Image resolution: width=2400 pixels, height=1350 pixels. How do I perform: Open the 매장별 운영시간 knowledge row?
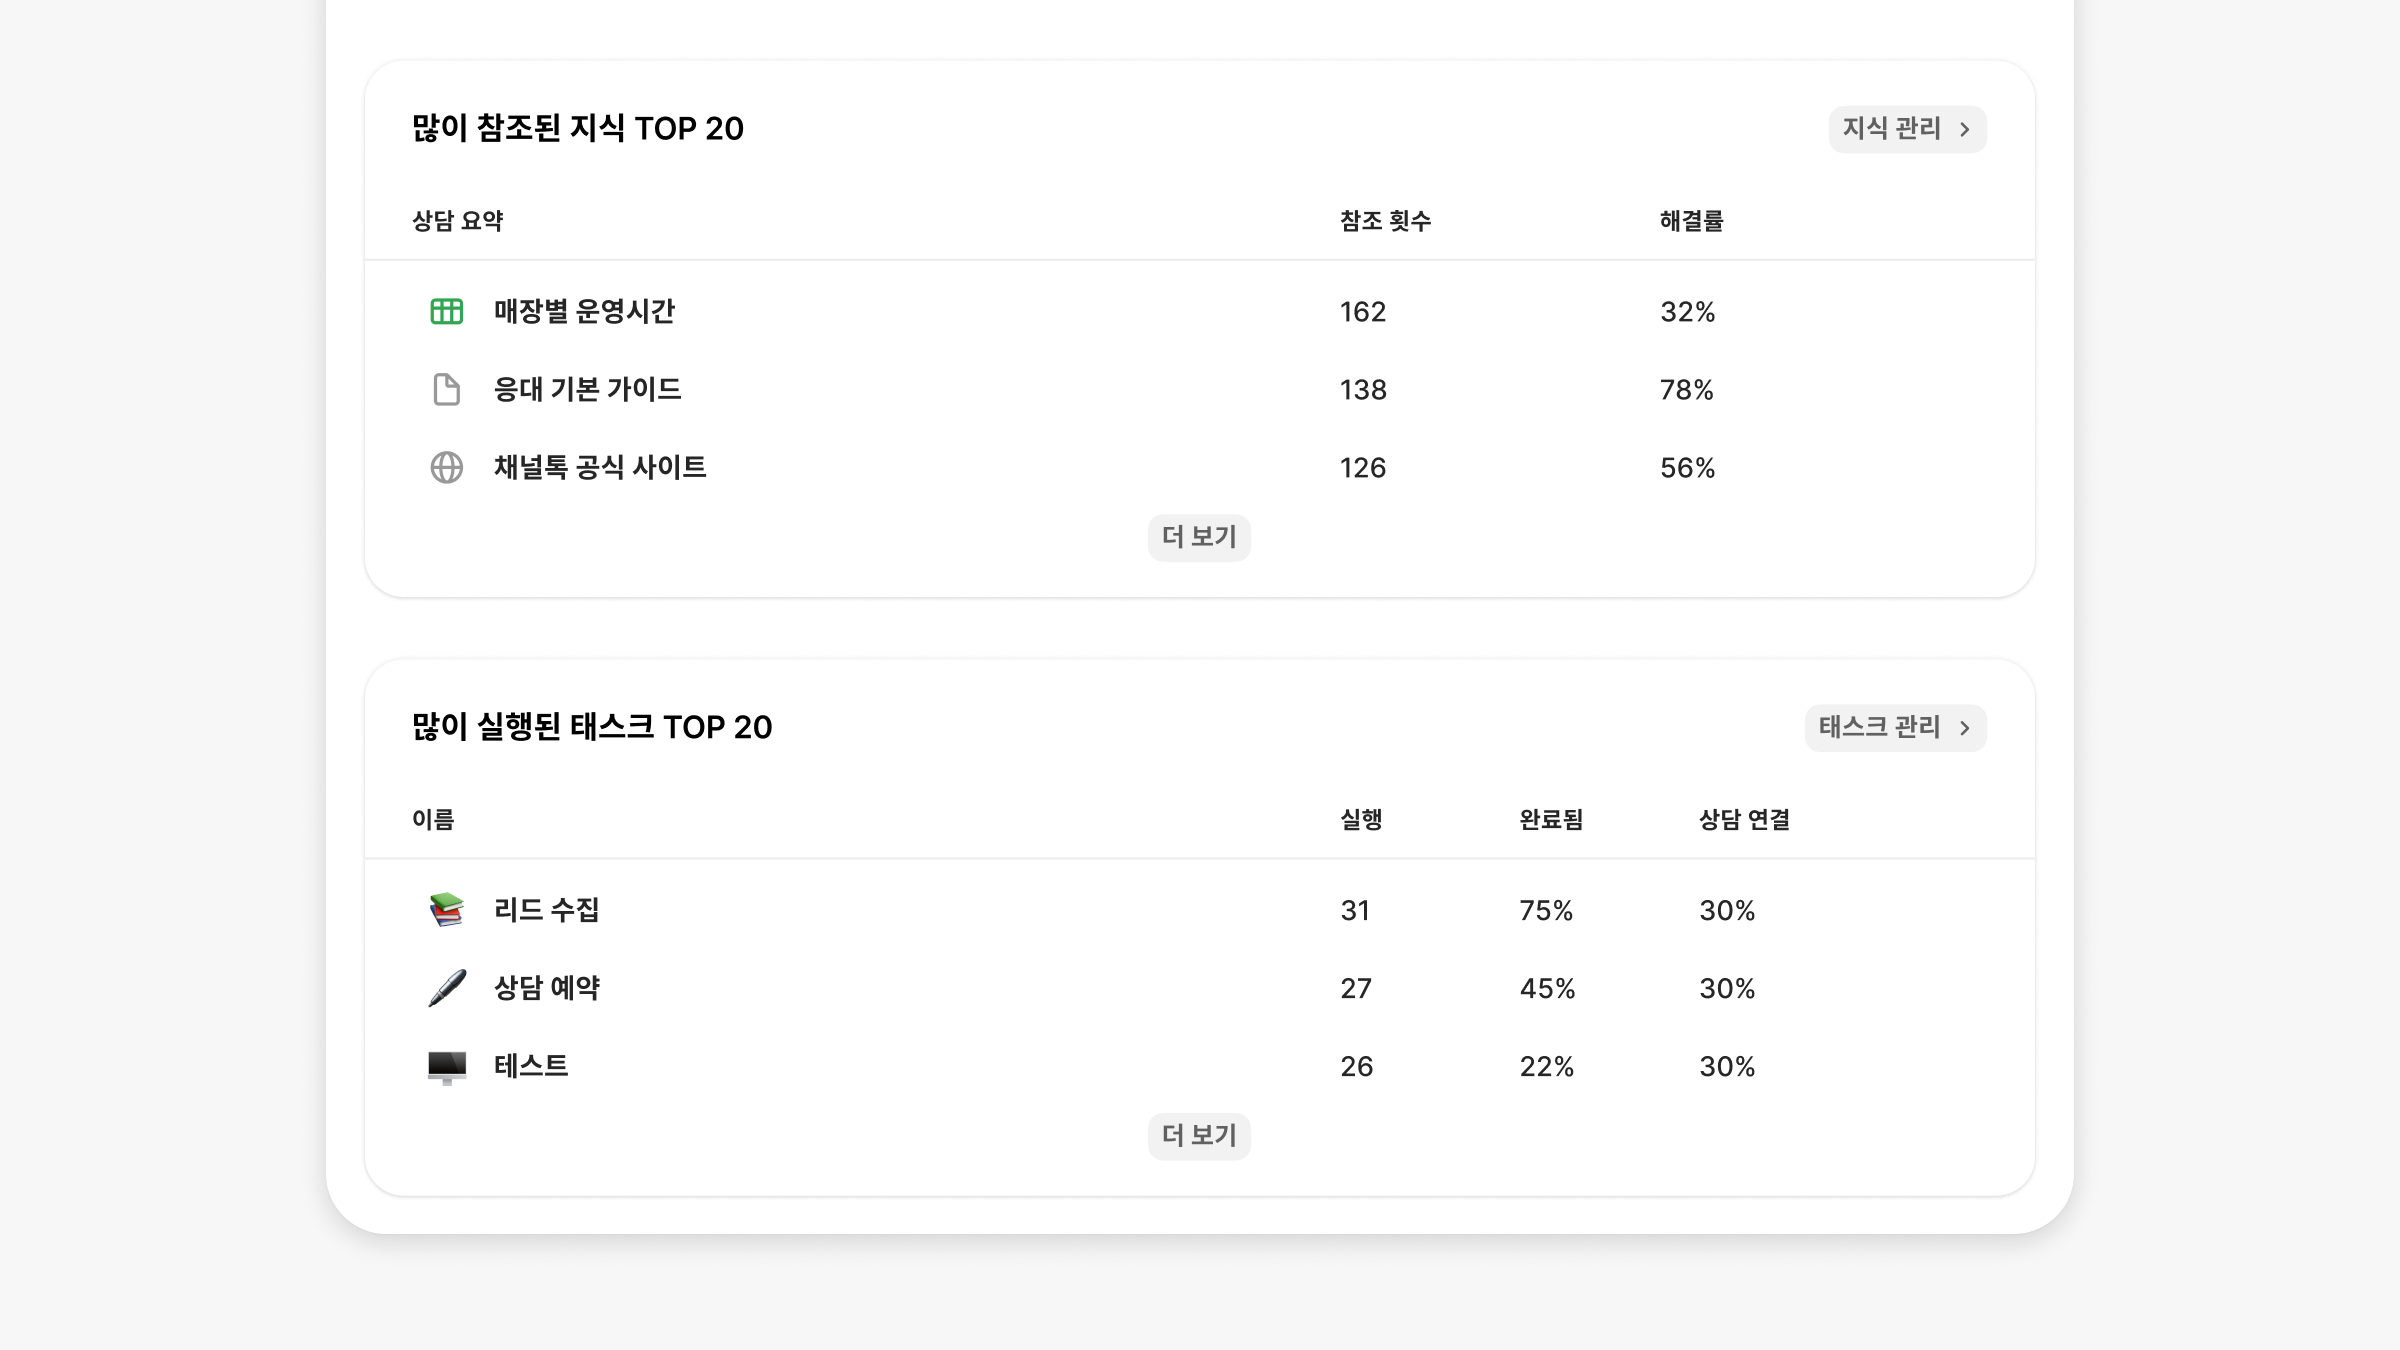coord(584,312)
